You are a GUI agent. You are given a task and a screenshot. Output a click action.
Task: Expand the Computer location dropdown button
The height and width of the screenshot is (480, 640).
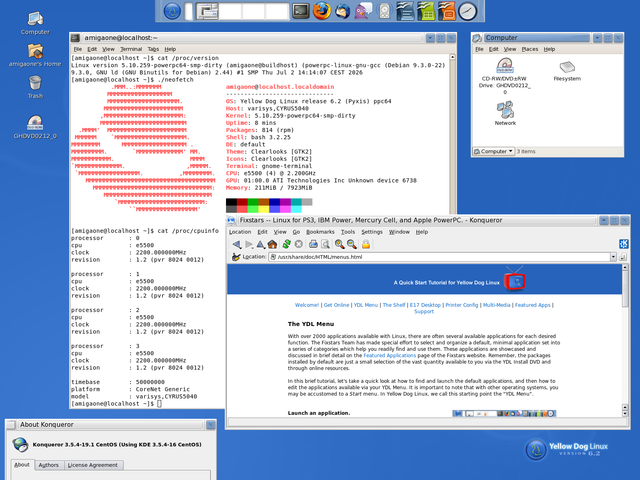pyautogui.click(x=493, y=151)
